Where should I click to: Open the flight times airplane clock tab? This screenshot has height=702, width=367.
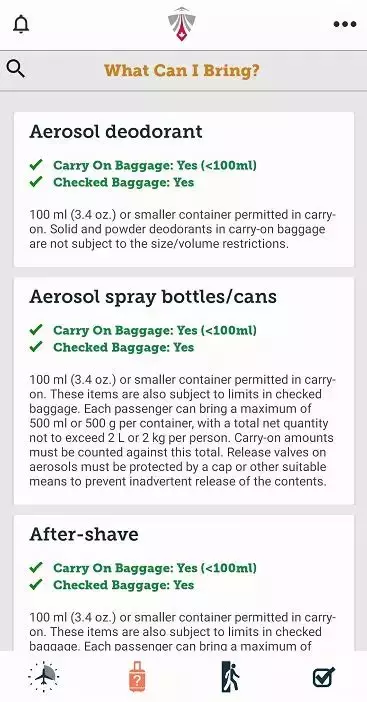coord(43,676)
